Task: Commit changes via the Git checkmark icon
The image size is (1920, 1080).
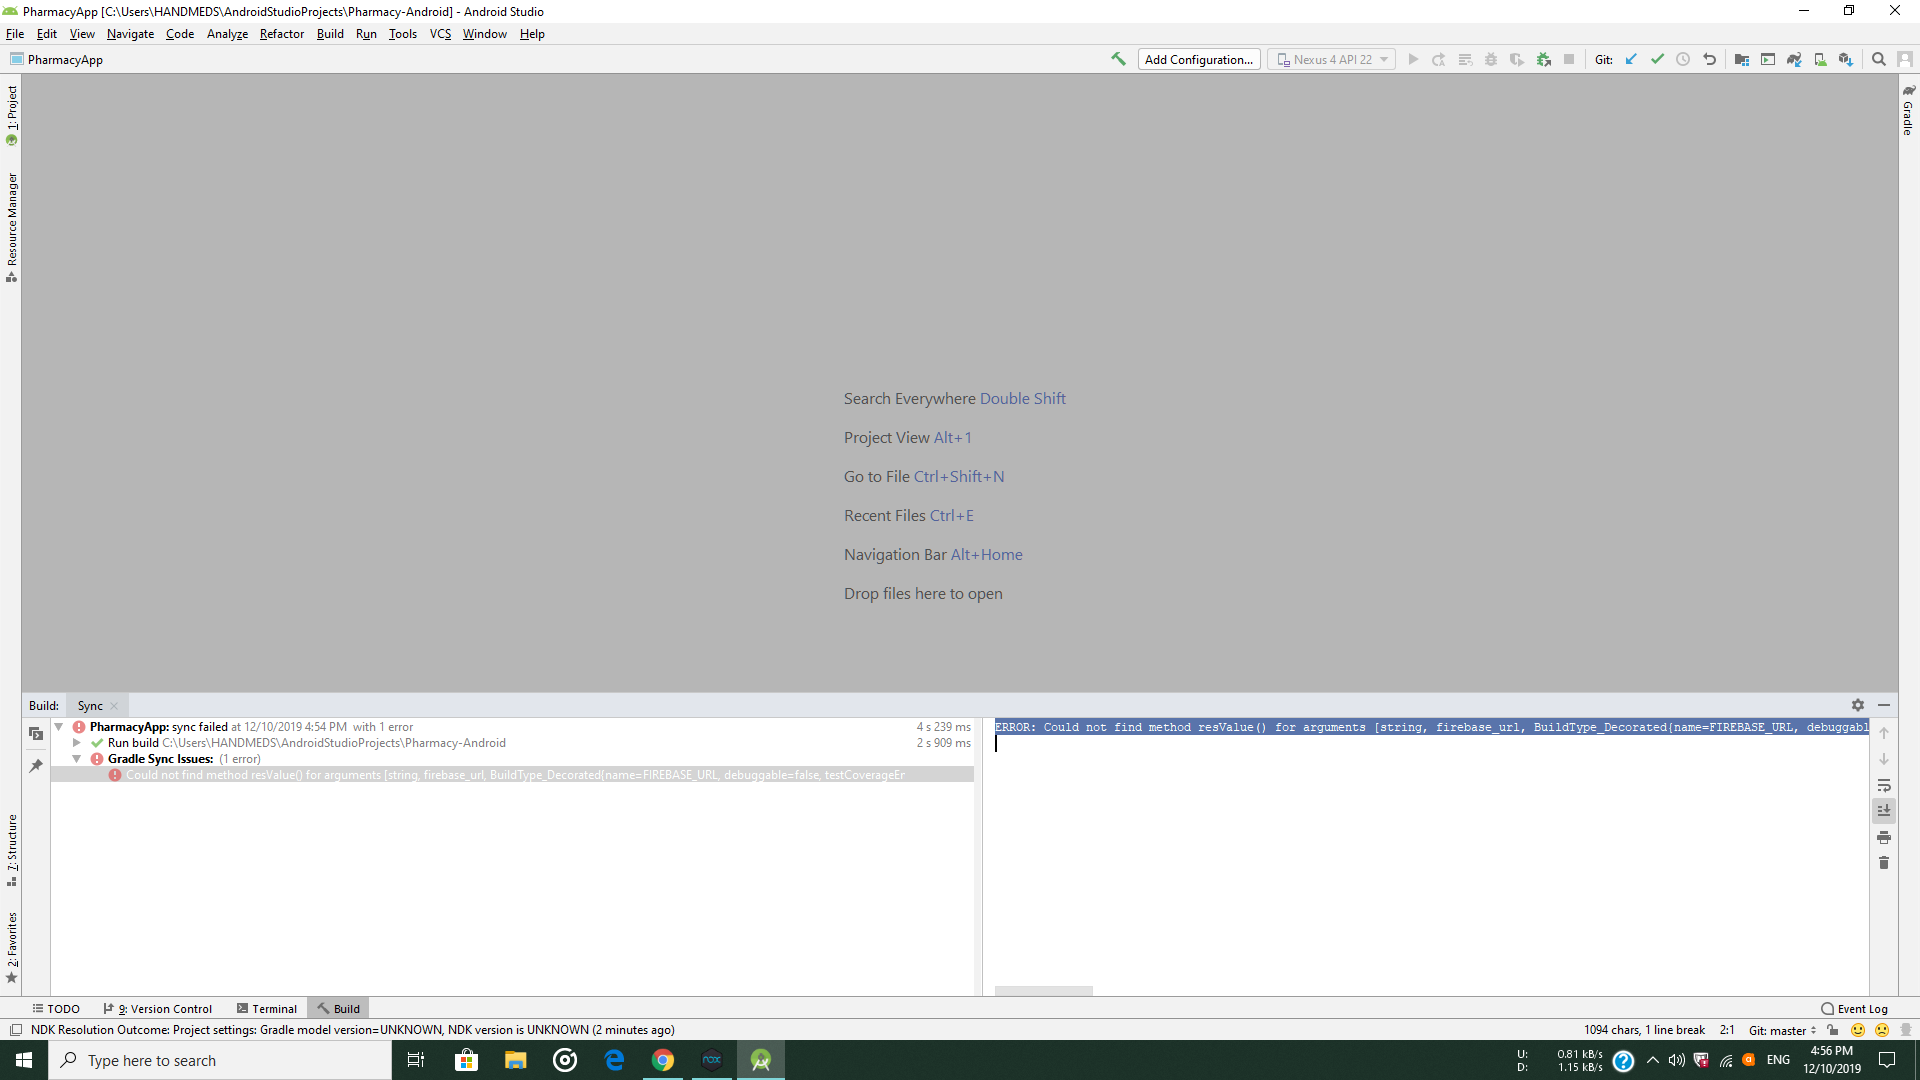Action: pos(1657,59)
